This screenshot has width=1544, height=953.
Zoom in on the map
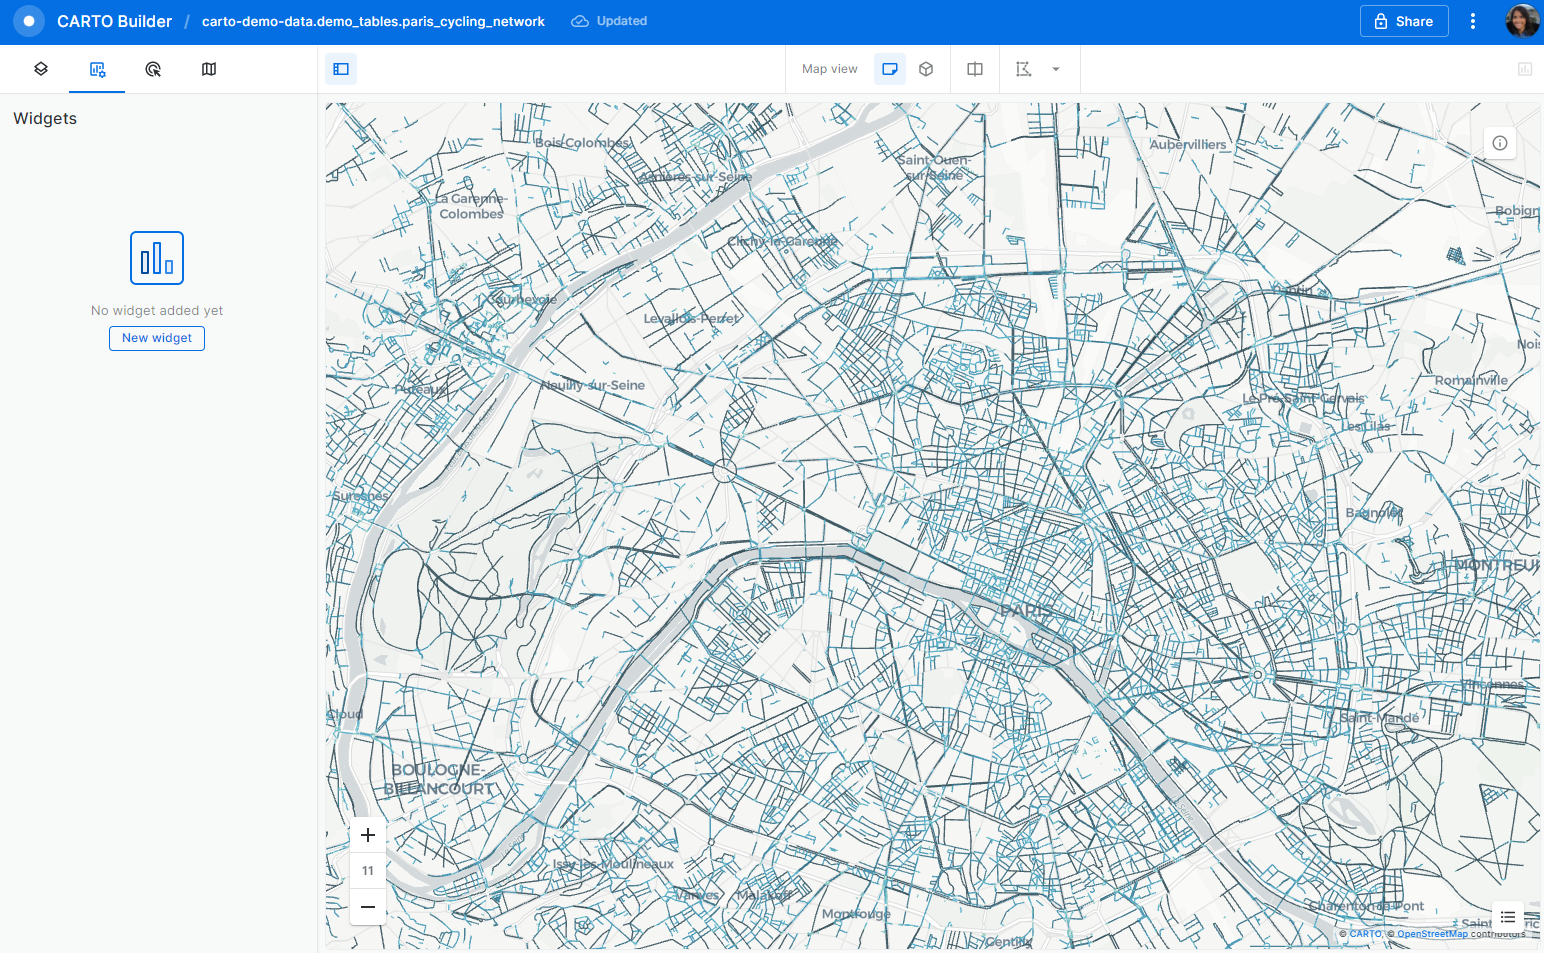click(368, 835)
